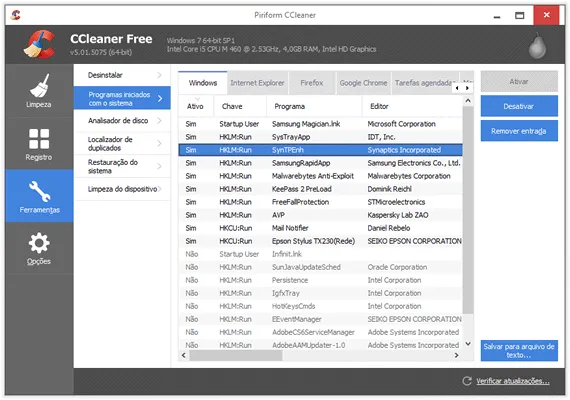Switch to the Google Chrome tab
The height and width of the screenshot is (400, 570).
point(363,83)
